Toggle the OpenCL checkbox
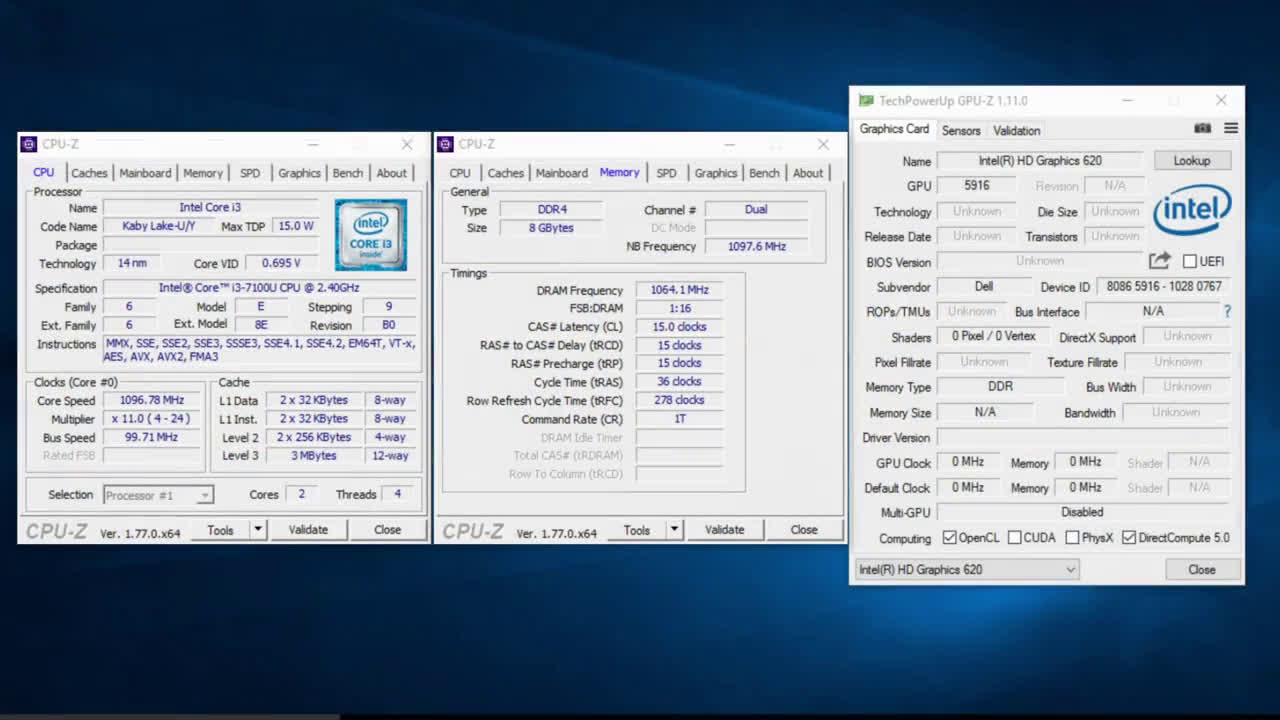Screen dimensions: 1280x720 949,538
